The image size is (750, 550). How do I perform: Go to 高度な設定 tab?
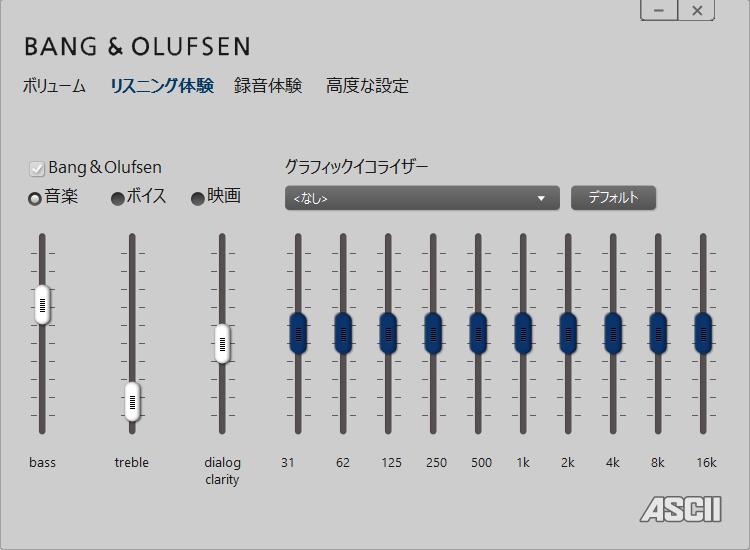tap(367, 86)
